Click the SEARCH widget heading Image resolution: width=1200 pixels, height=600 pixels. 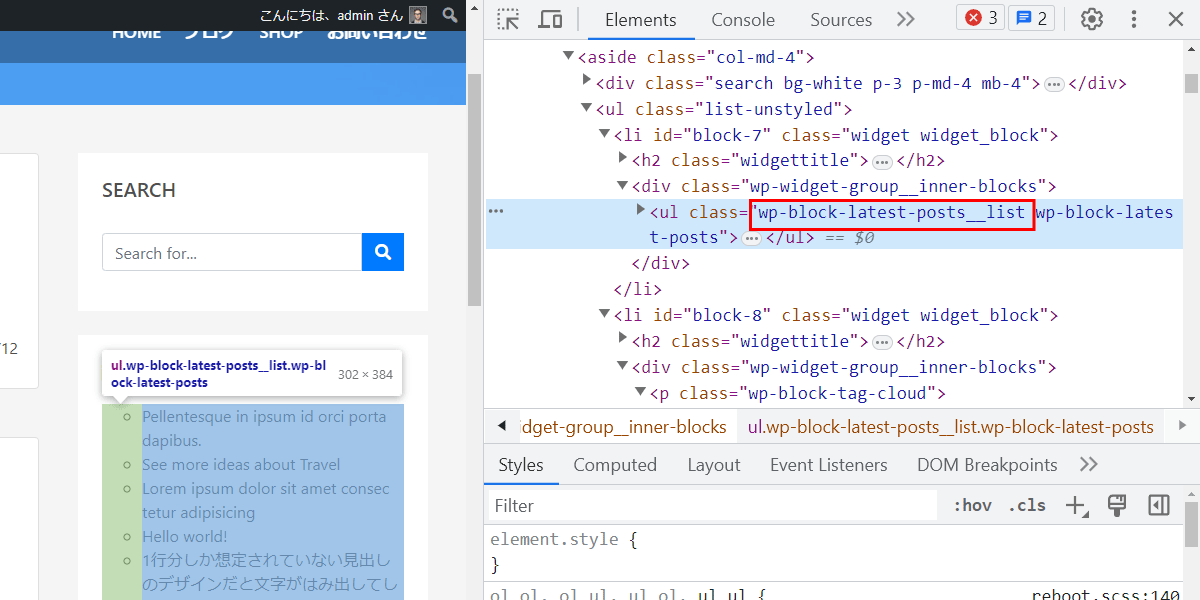[139, 190]
